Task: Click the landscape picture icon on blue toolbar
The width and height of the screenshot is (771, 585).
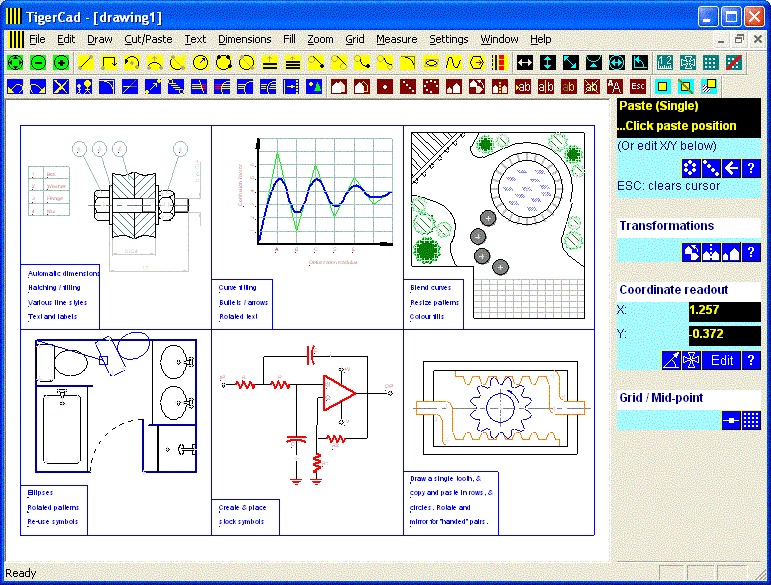Action: [314, 87]
